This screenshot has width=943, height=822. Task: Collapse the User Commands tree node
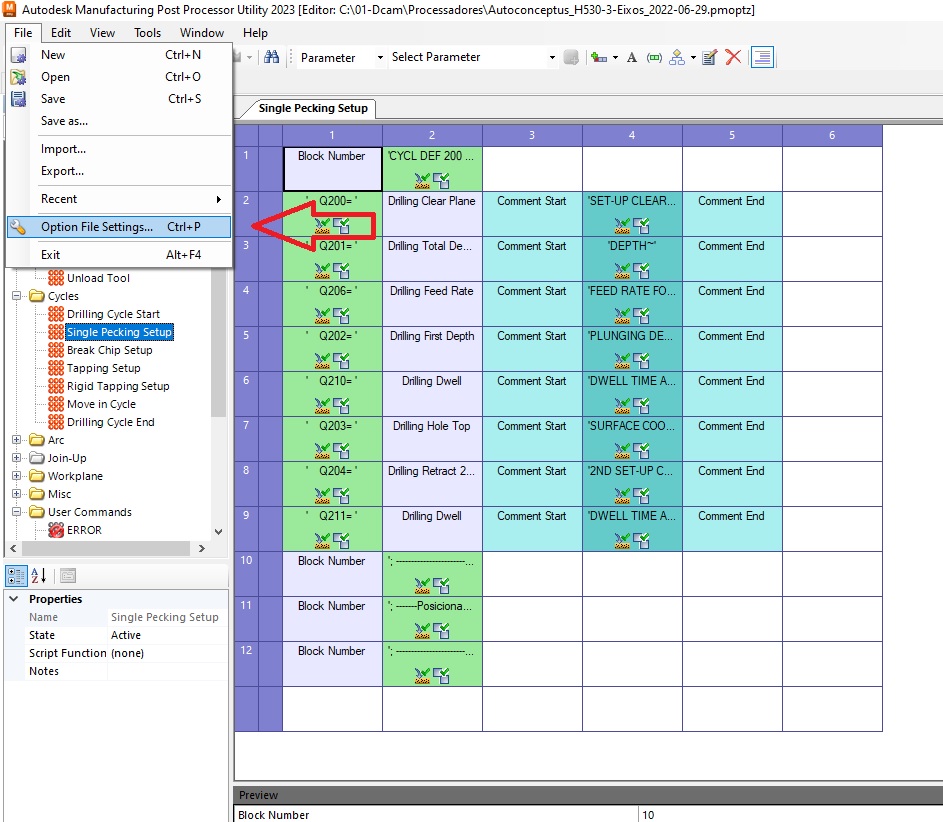(x=17, y=512)
